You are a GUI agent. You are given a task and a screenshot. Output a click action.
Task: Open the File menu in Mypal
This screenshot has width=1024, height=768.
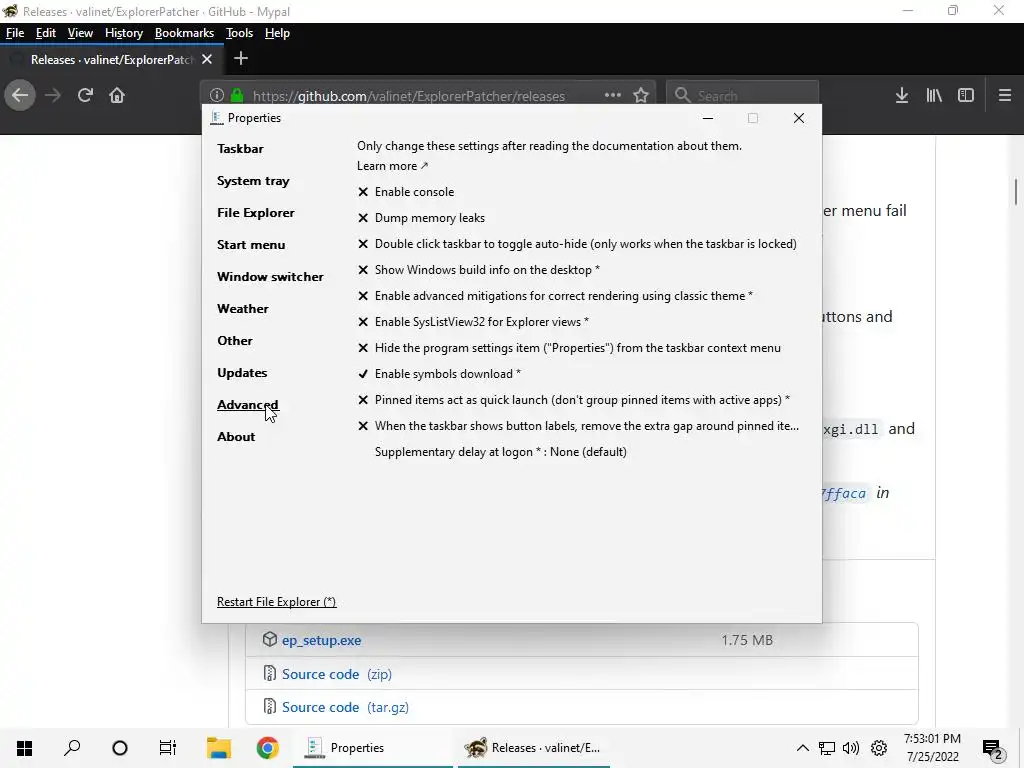[15, 33]
